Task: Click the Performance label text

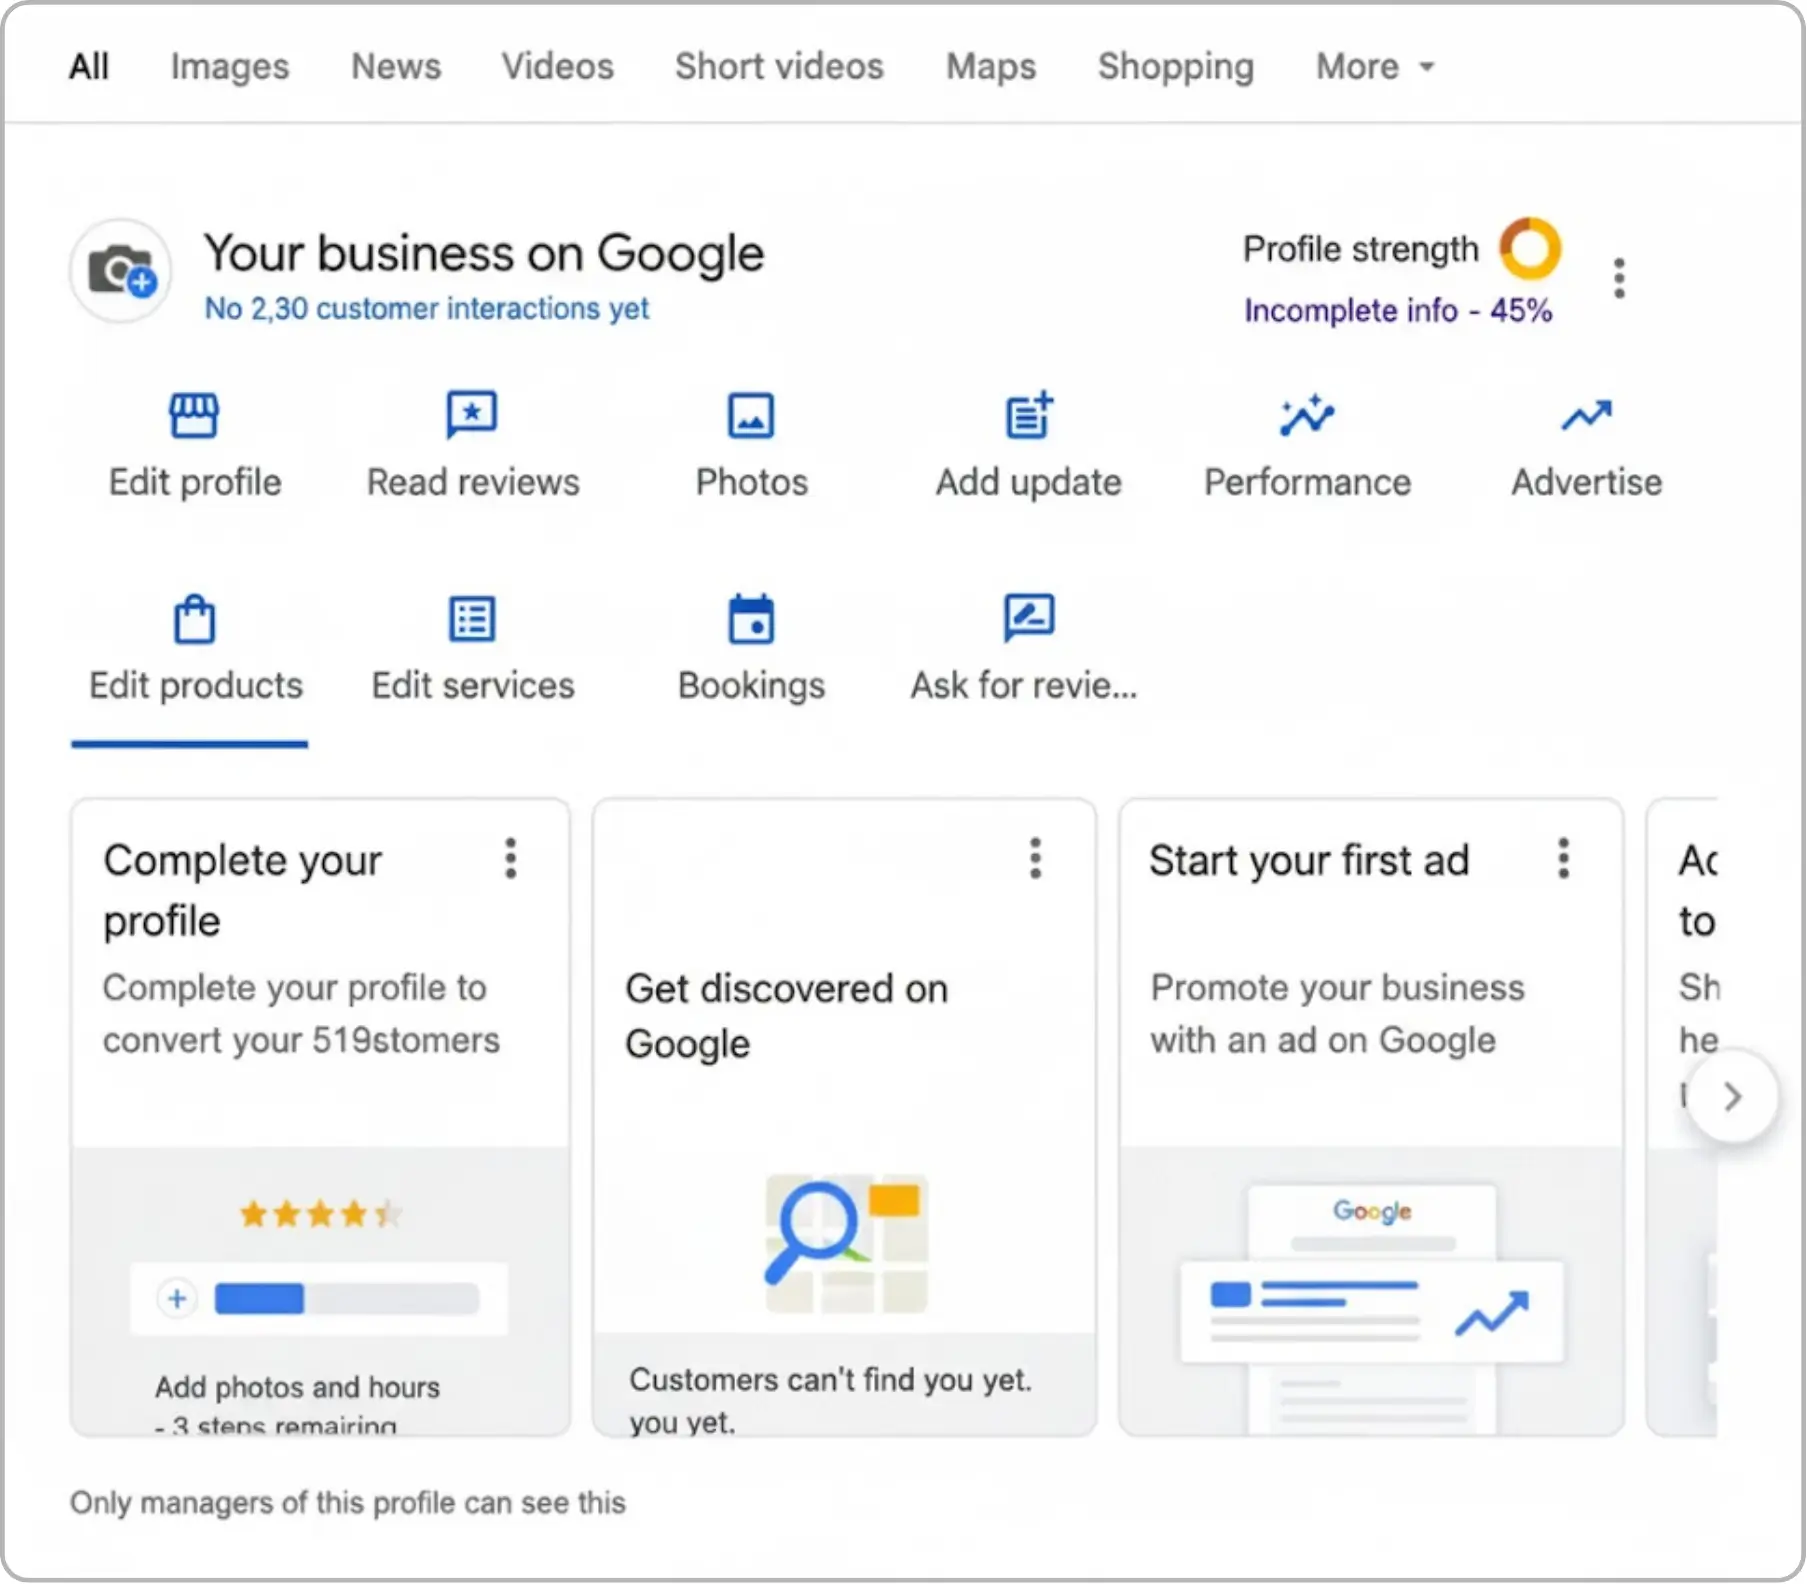Action: (x=1307, y=482)
